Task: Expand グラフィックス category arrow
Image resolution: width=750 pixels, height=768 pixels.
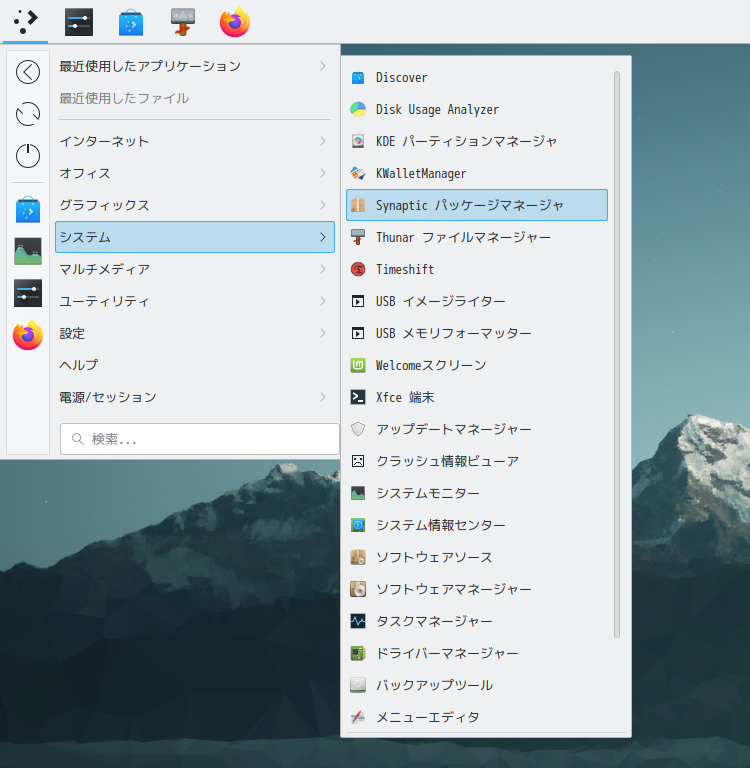Action: tap(323, 205)
